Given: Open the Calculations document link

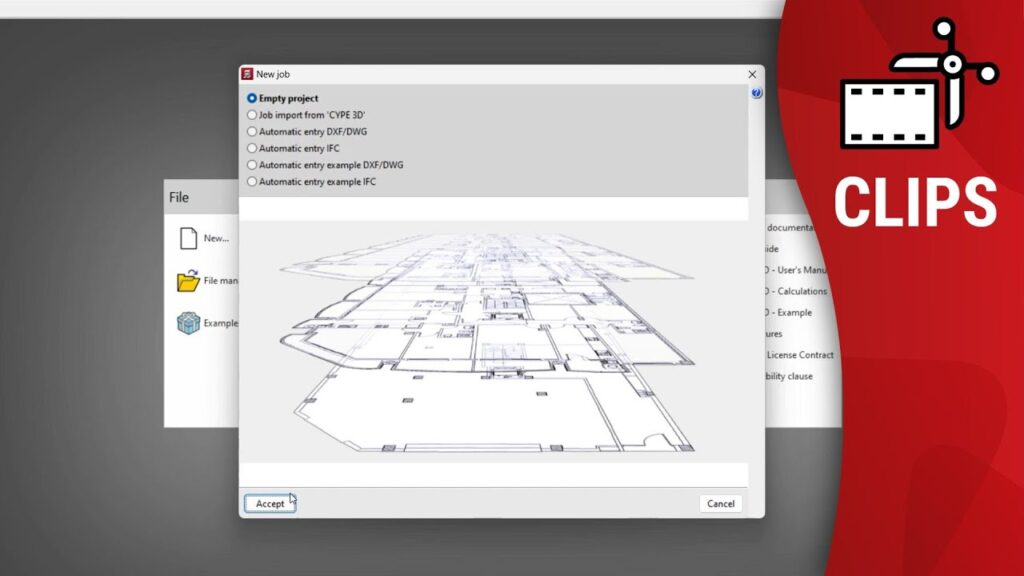Looking at the screenshot, I should pos(796,292).
